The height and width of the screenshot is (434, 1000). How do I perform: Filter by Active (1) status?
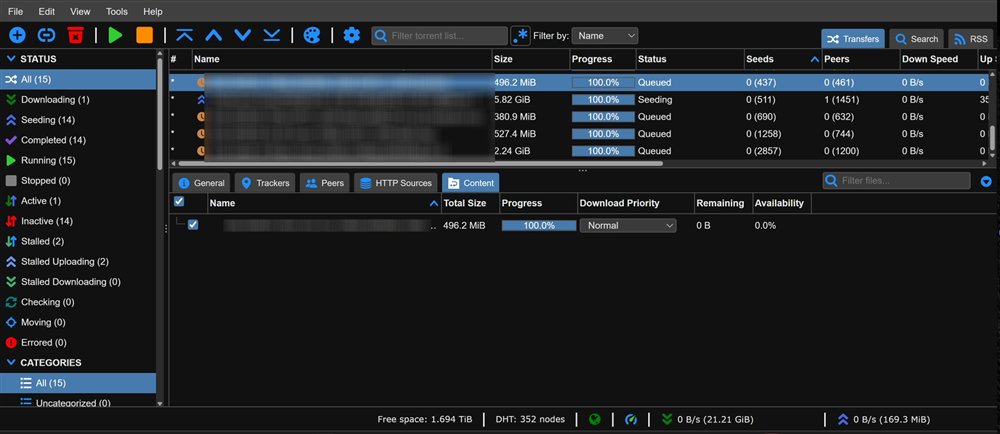tap(41, 201)
